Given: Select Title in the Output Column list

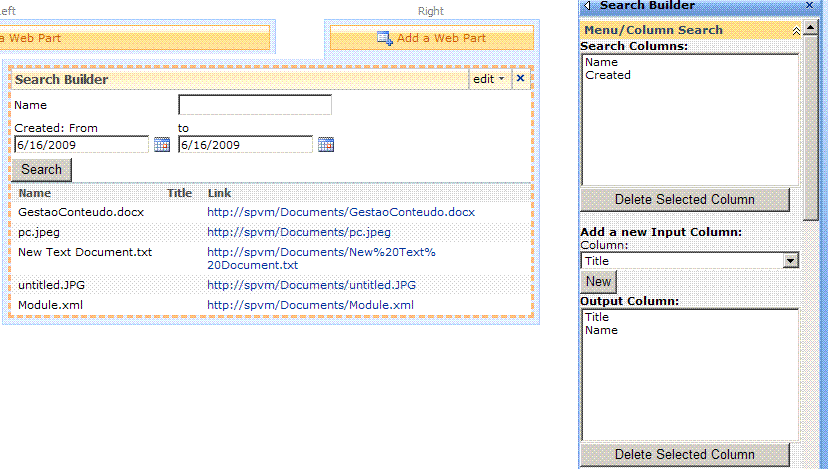Looking at the screenshot, I should [597, 317].
